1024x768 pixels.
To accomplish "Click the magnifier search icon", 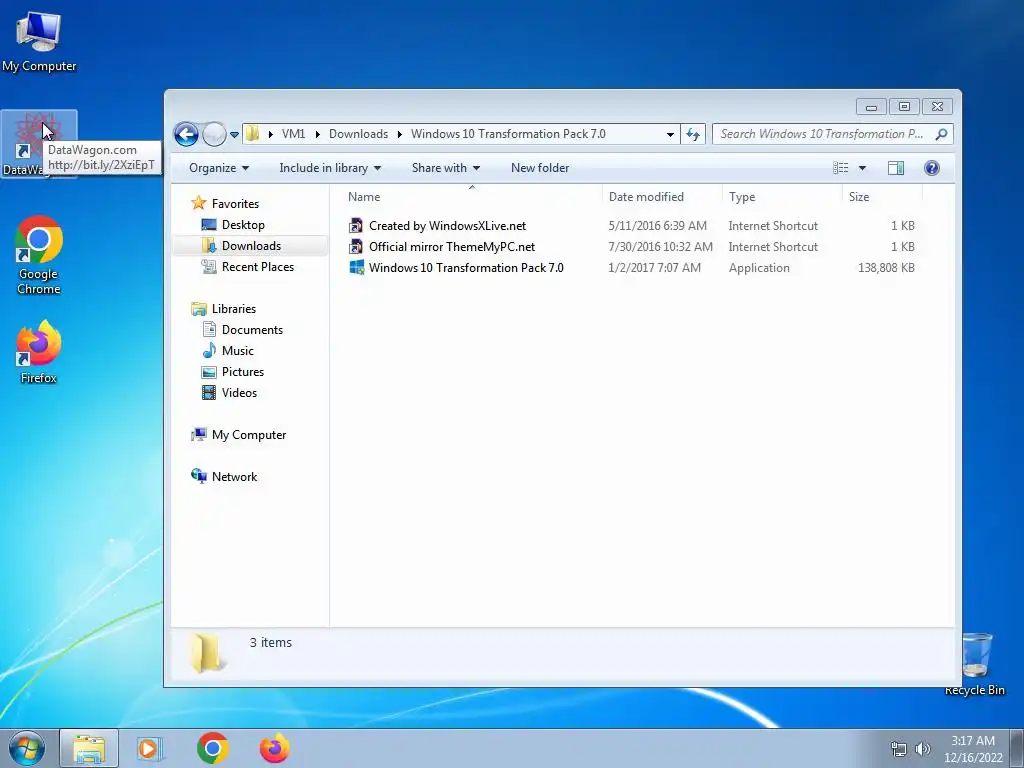I will (941, 134).
